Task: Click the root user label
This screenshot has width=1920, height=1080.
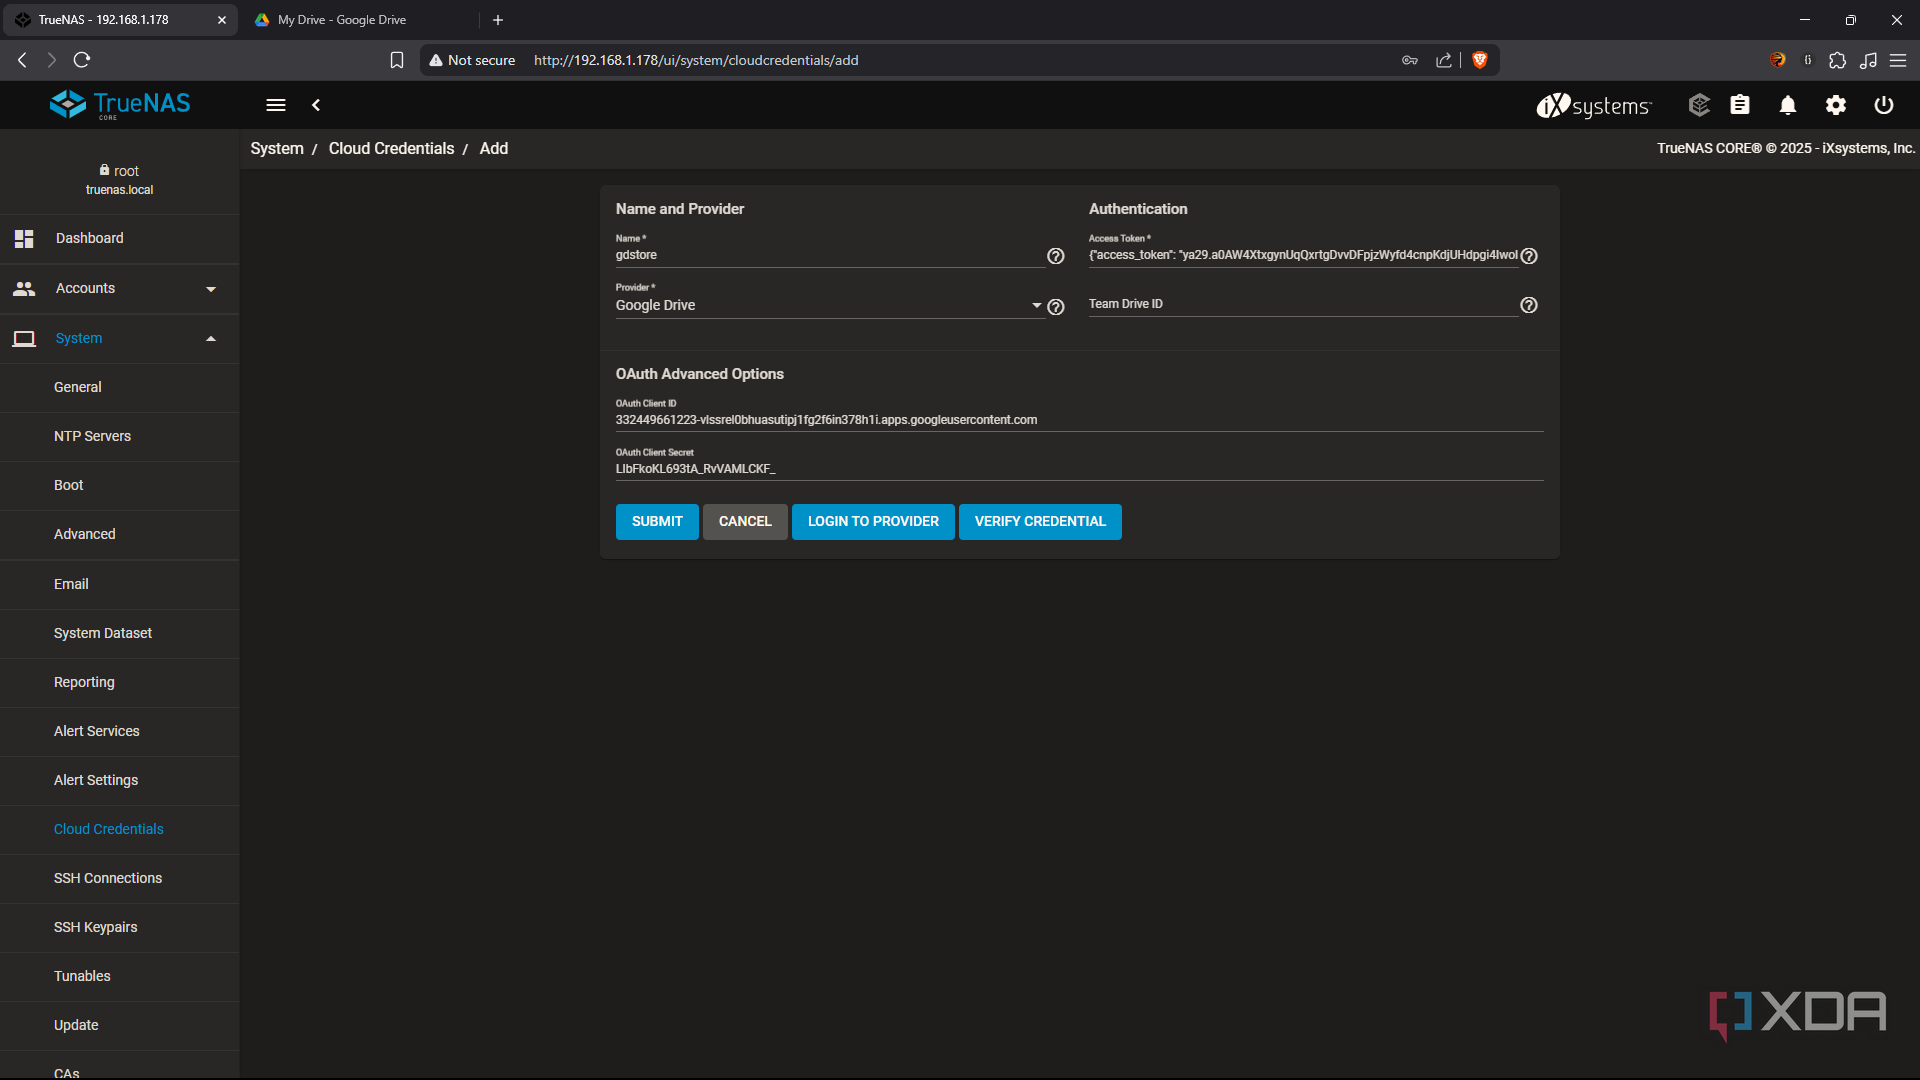Action: point(119,171)
